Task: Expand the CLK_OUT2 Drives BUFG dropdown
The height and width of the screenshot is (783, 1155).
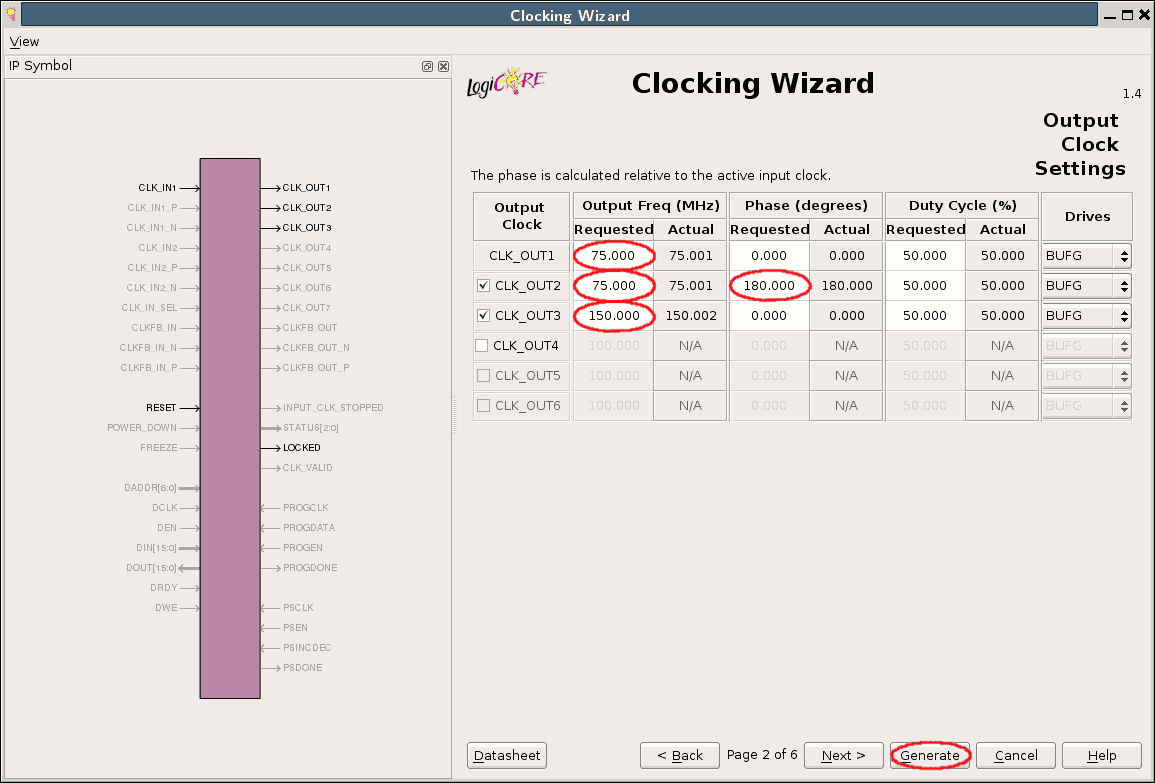Action: point(1086,286)
